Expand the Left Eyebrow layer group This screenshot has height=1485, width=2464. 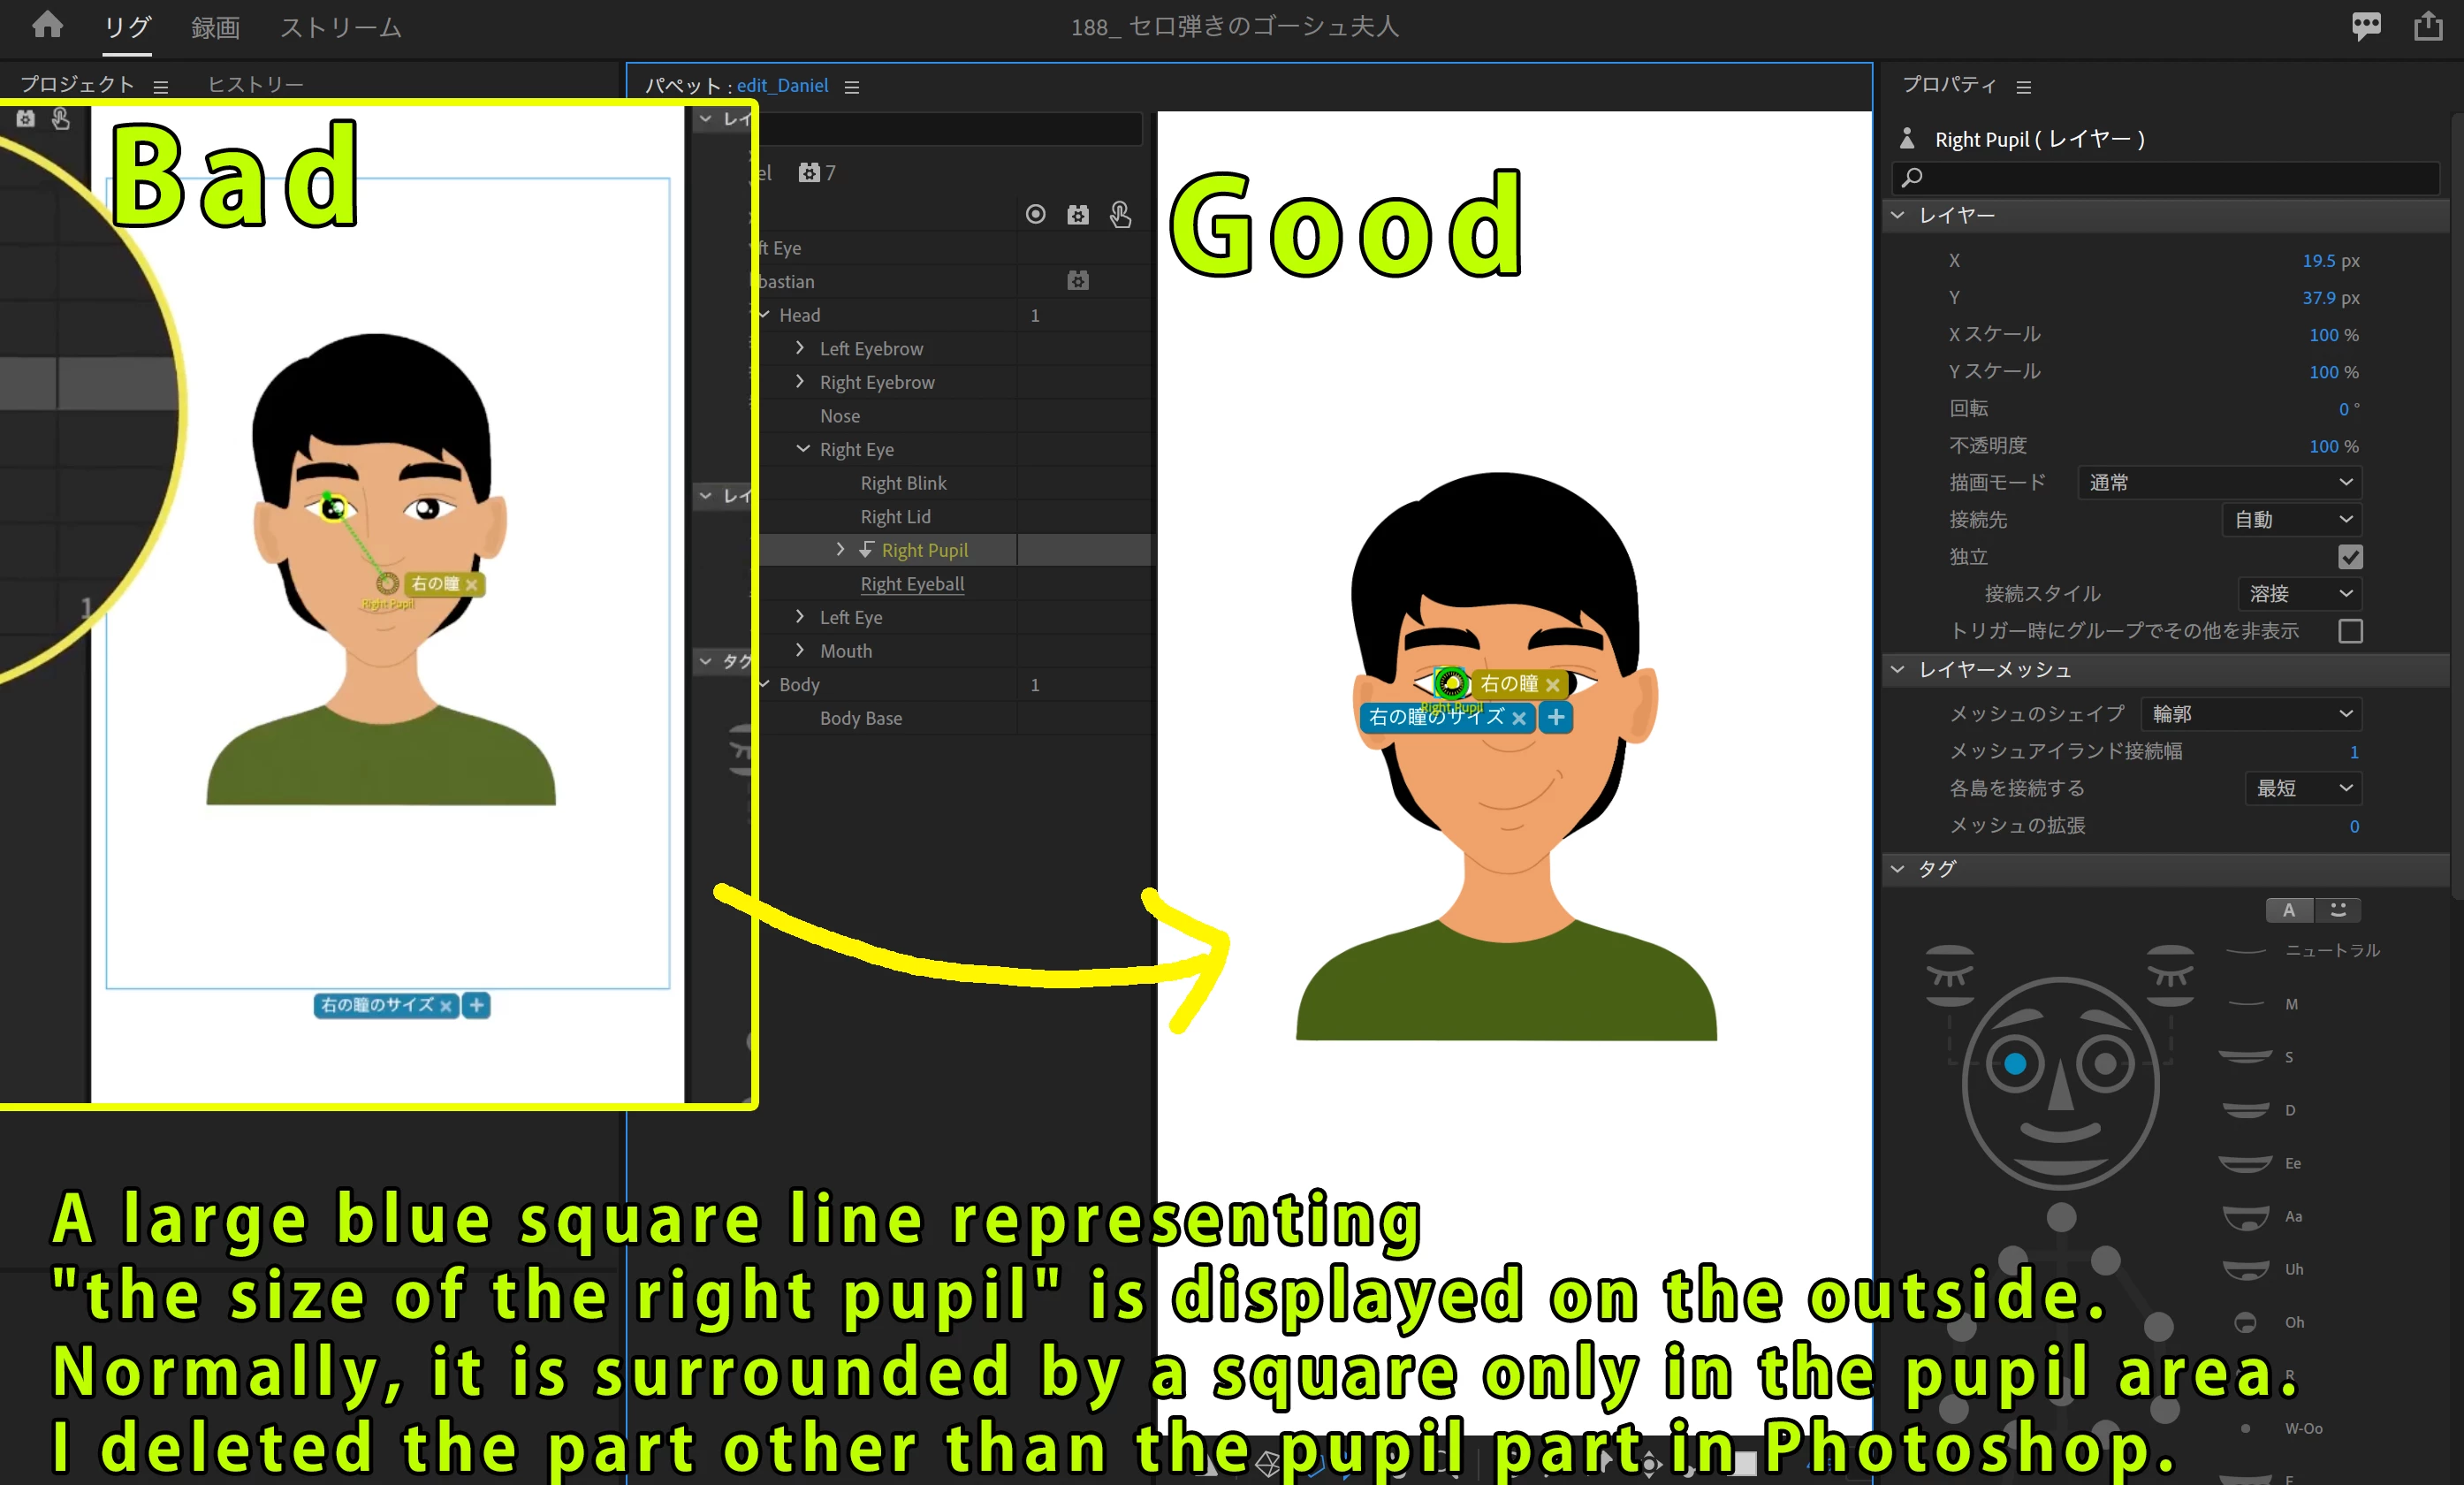800,348
